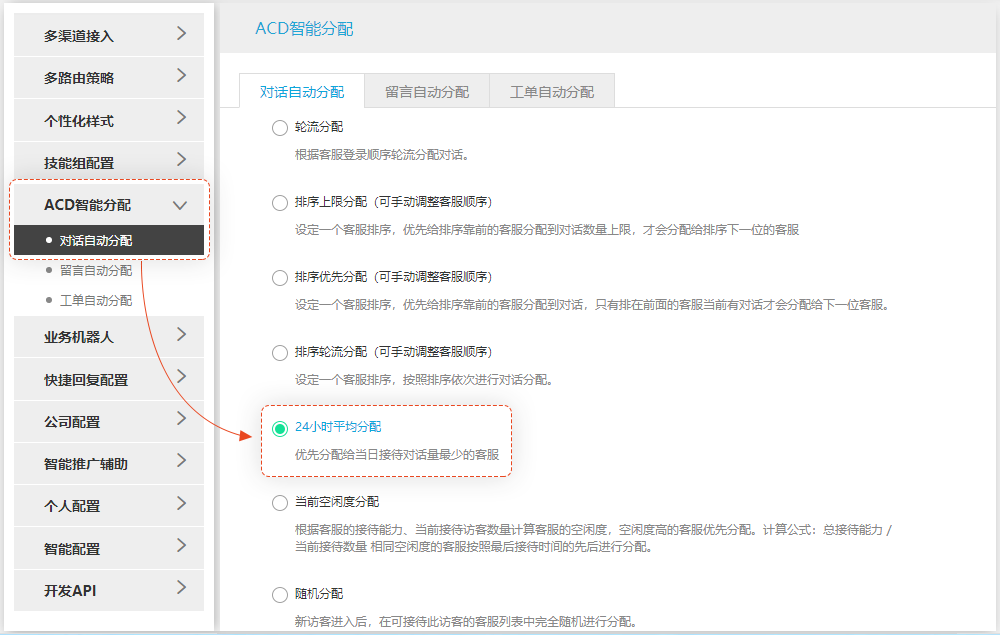Click the 当前空闲度分配 option label

337,502
